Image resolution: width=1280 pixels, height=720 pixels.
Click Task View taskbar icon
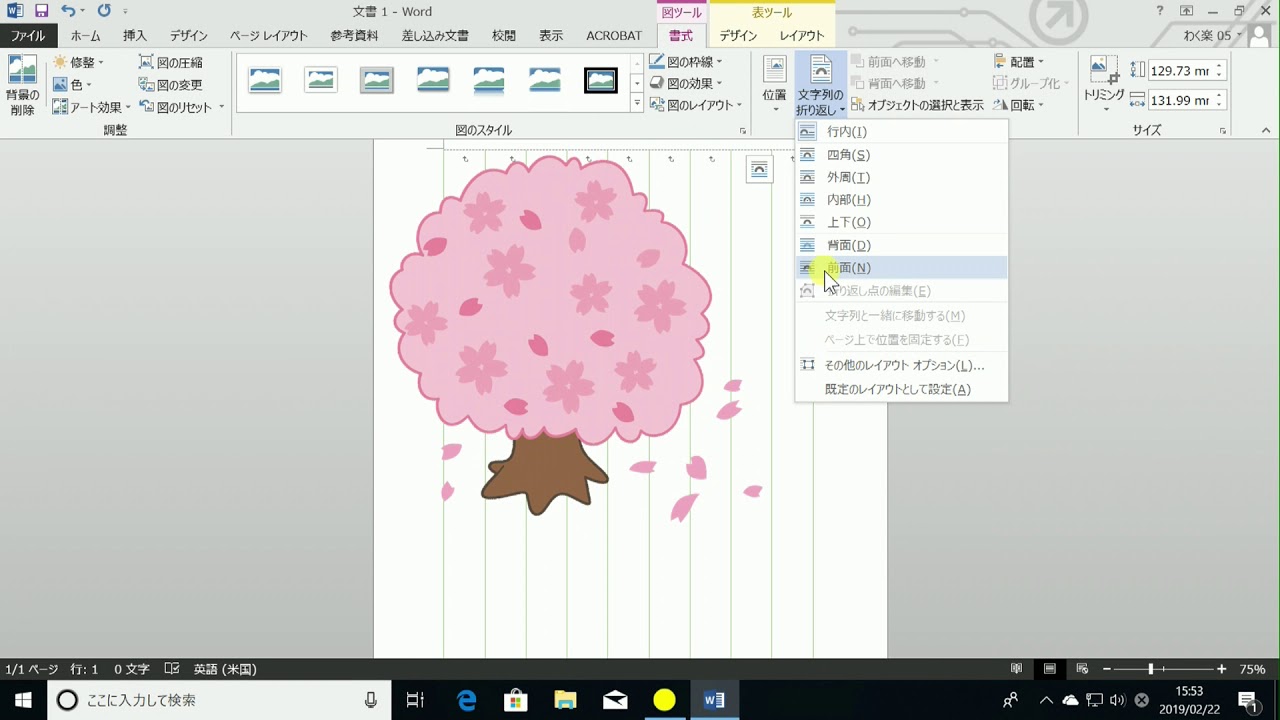pos(415,700)
